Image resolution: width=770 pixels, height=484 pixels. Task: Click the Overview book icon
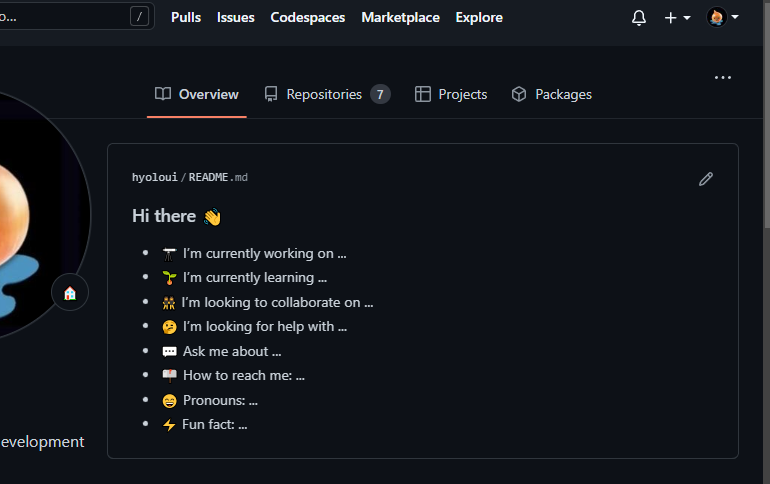click(163, 94)
